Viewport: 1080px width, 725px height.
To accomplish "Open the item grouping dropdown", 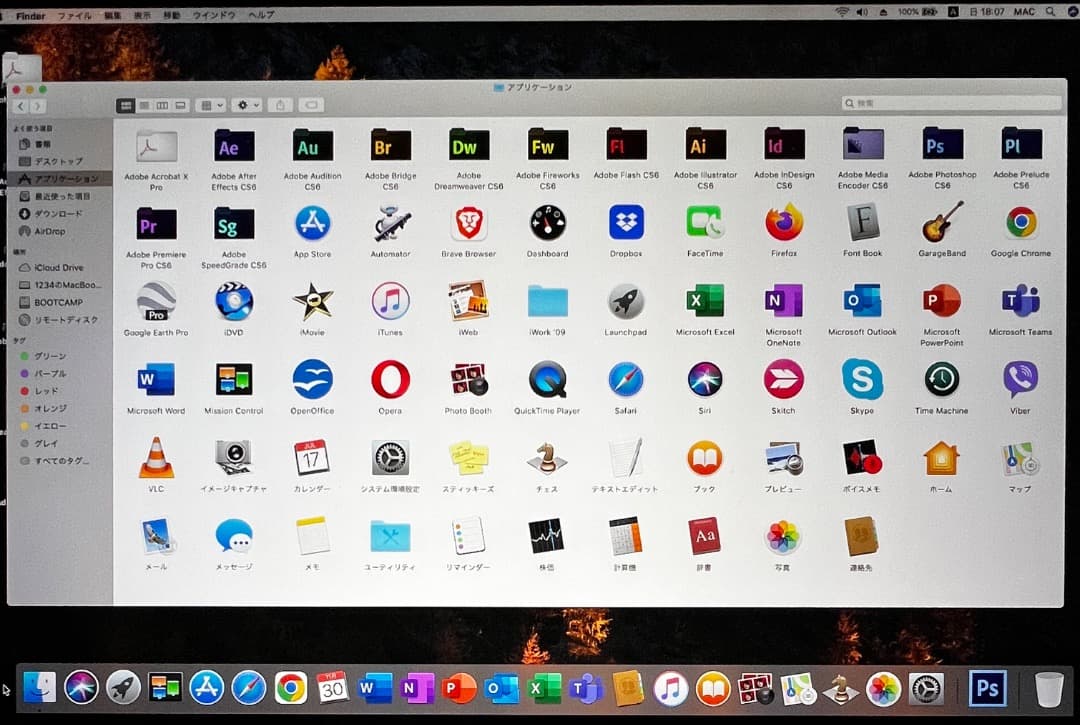I will 210,105.
